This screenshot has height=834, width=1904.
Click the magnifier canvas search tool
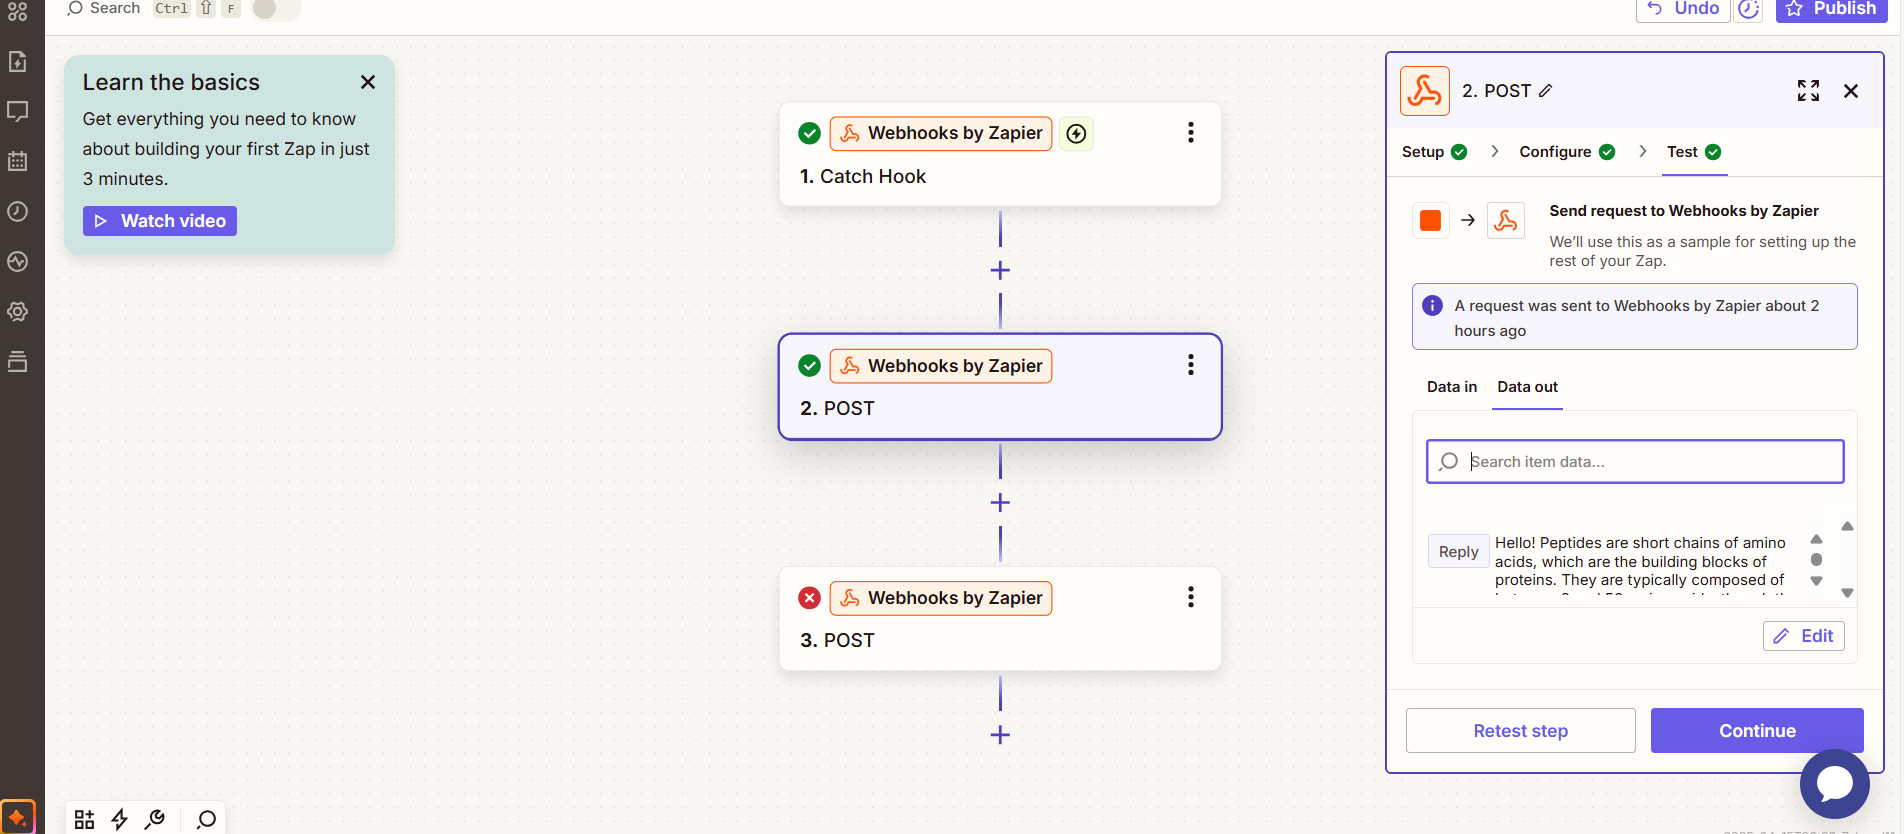206,820
